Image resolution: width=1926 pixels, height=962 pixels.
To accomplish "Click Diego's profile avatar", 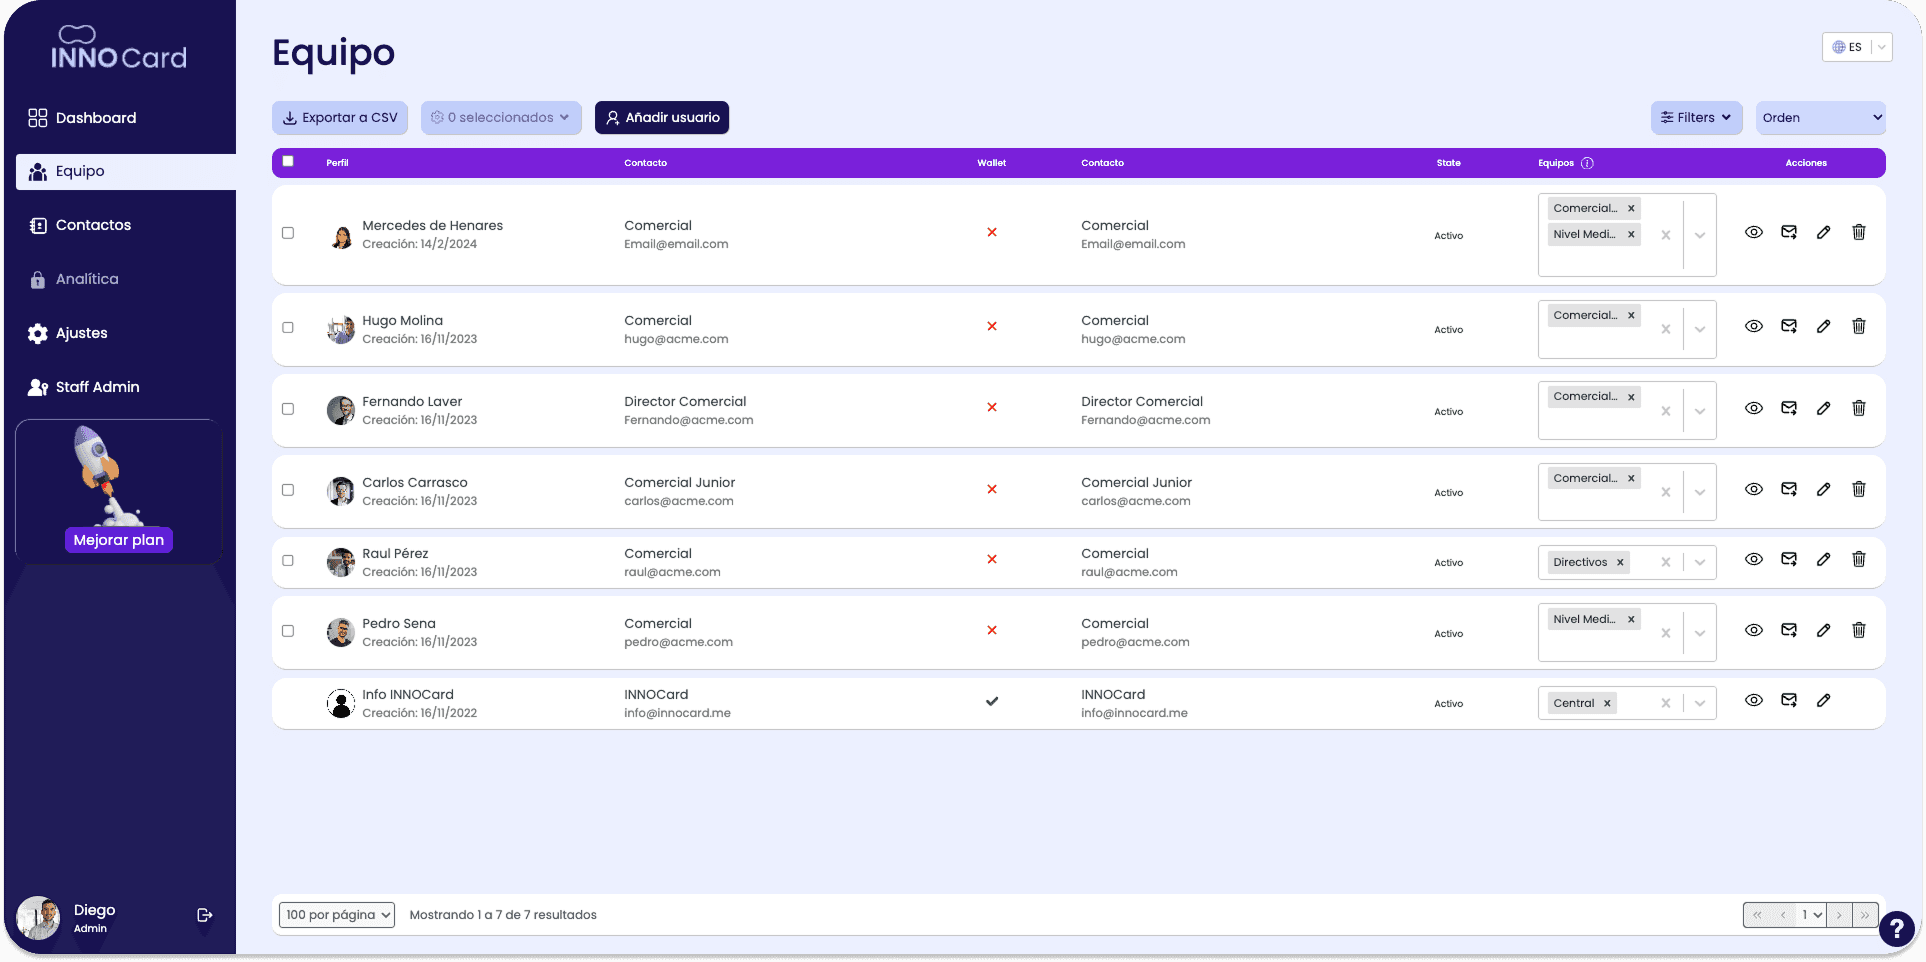I will coord(39,917).
